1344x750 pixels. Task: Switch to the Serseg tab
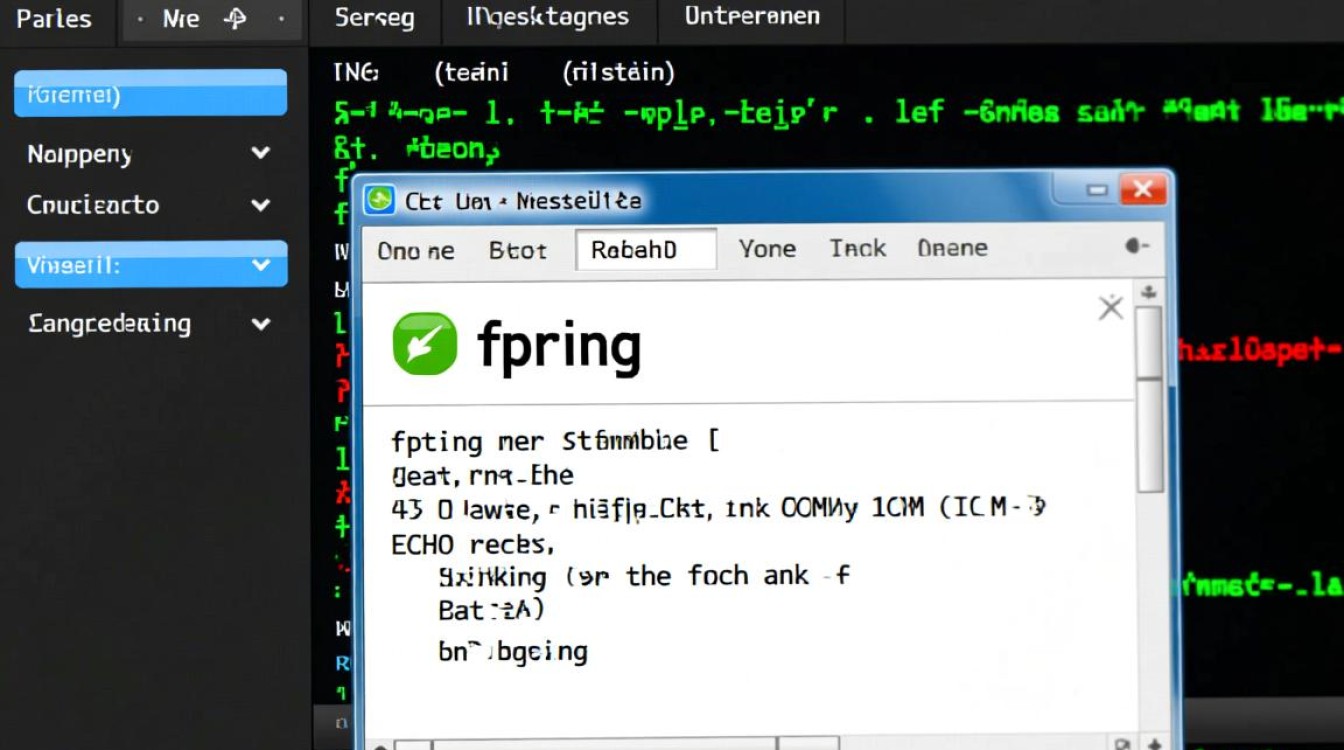point(374,18)
